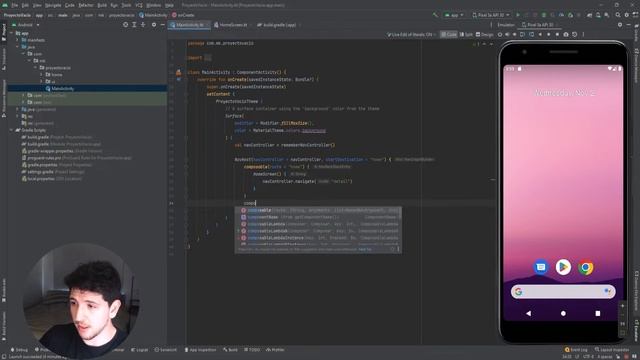Open the Refactor menu
Viewport: 640px width, 360px height.
click(x=86, y=5)
